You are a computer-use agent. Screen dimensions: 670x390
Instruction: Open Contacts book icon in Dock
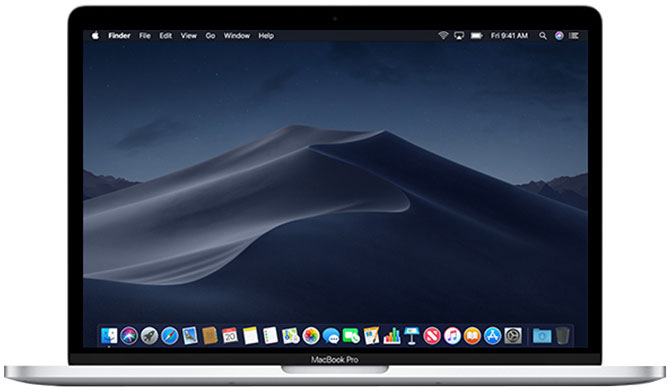pyautogui.click(x=210, y=336)
